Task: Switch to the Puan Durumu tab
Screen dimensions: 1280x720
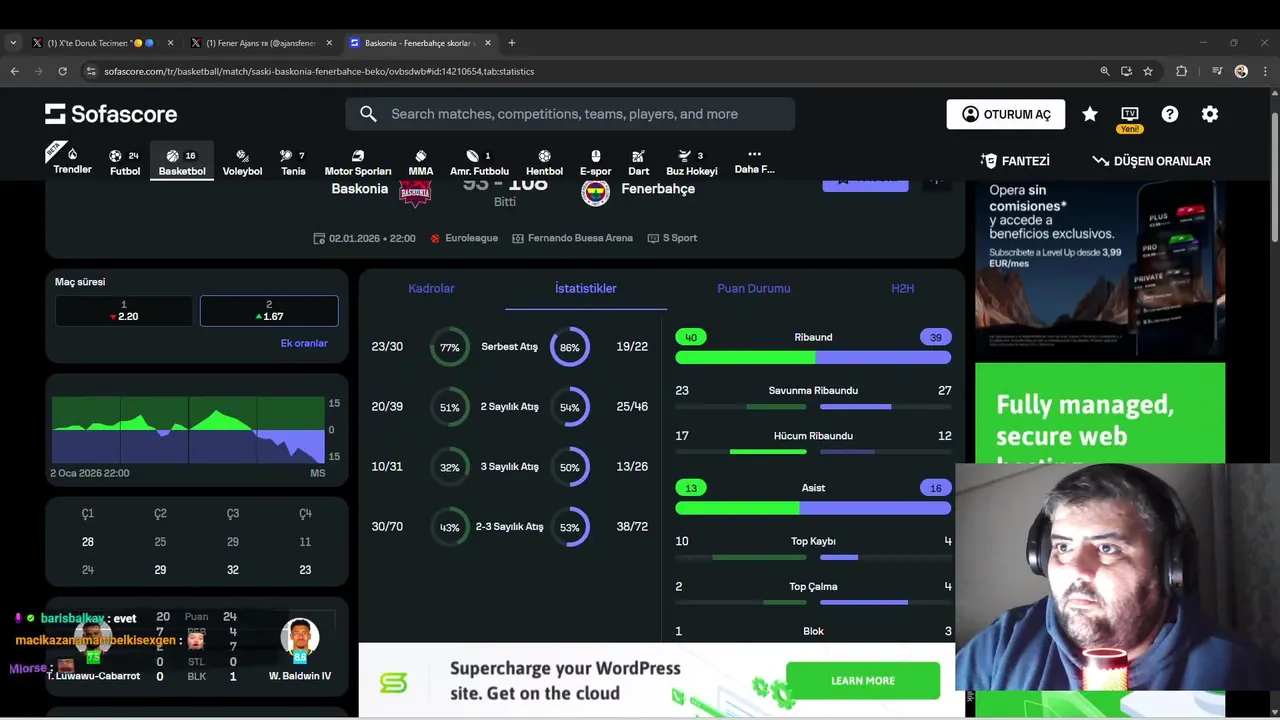Action: 754,288
